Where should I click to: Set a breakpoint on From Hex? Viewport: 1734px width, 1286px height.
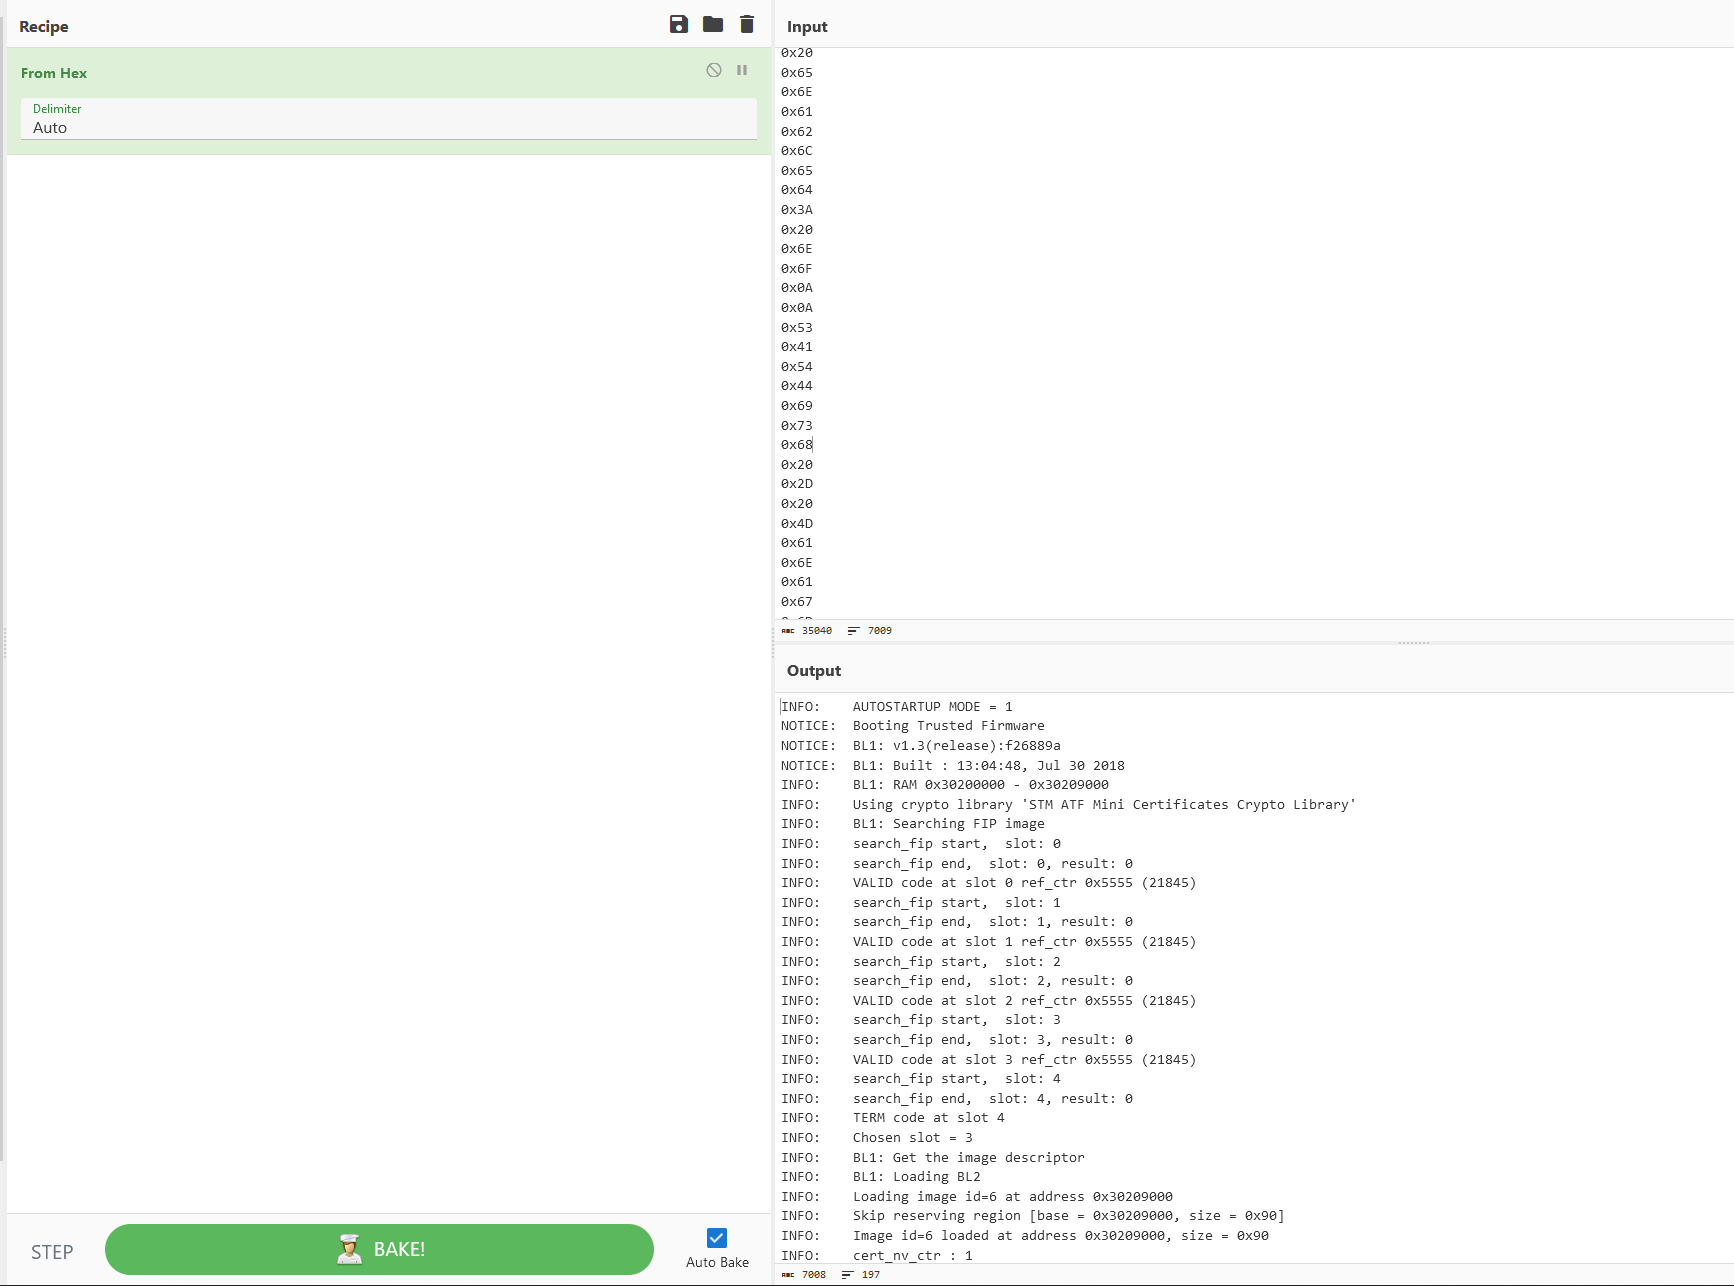pos(742,70)
